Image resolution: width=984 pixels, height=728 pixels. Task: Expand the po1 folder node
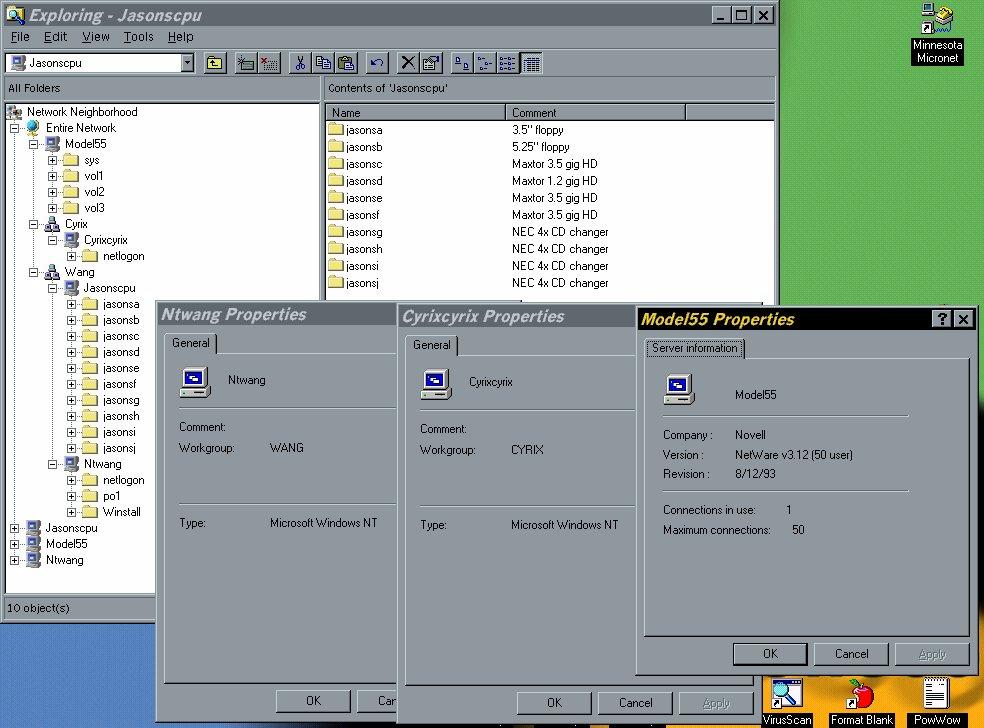[72, 496]
